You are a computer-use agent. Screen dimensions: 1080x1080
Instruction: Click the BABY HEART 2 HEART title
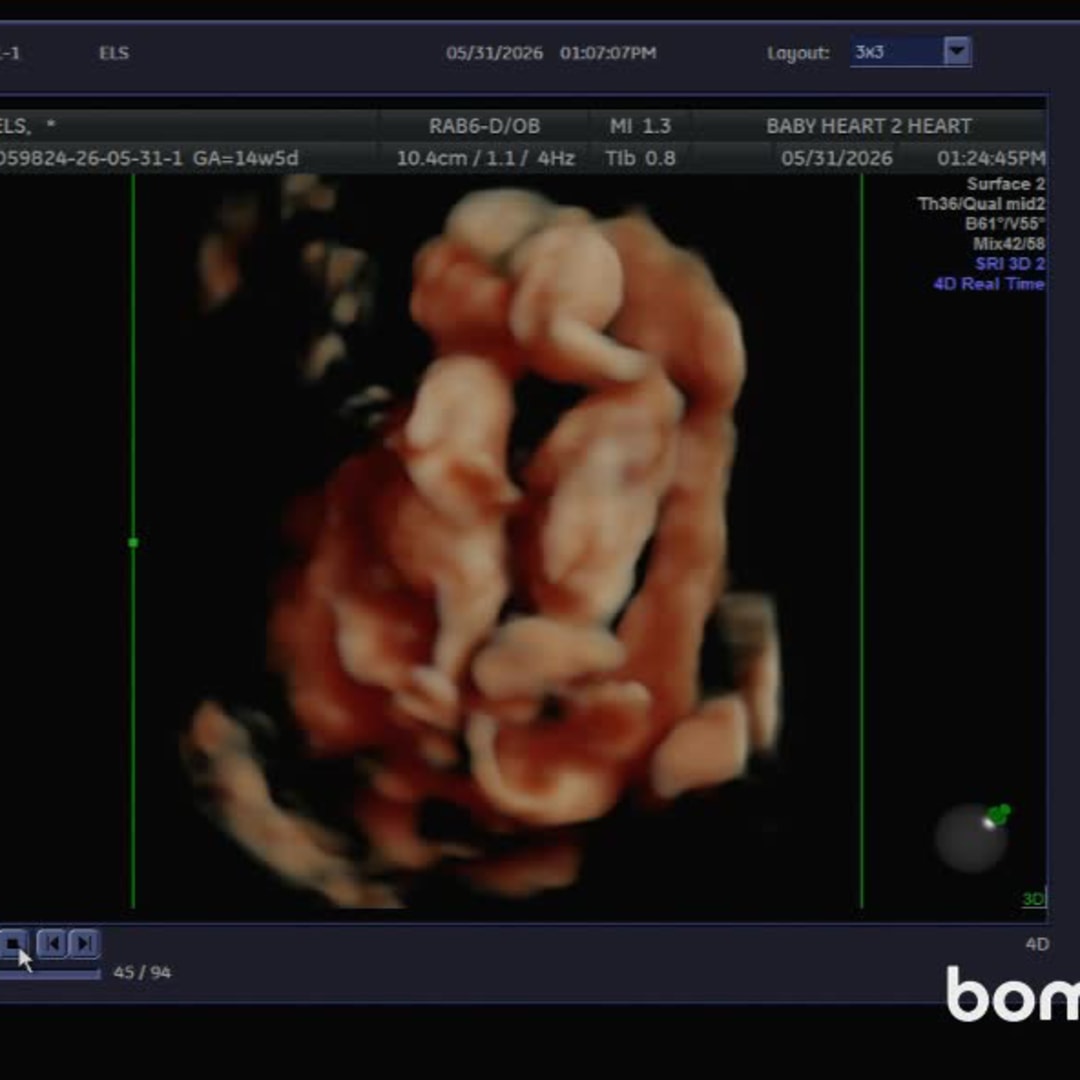pos(869,126)
